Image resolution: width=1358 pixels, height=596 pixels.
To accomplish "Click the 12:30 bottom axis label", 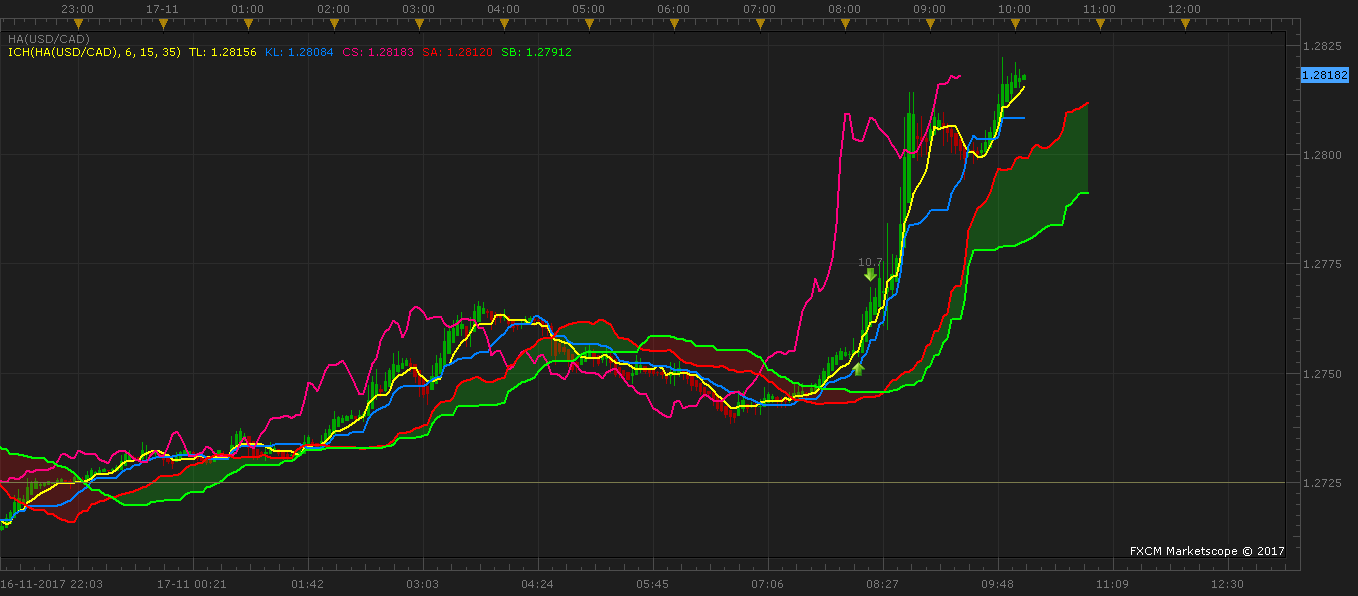I will pyautogui.click(x=1227, y=583).
